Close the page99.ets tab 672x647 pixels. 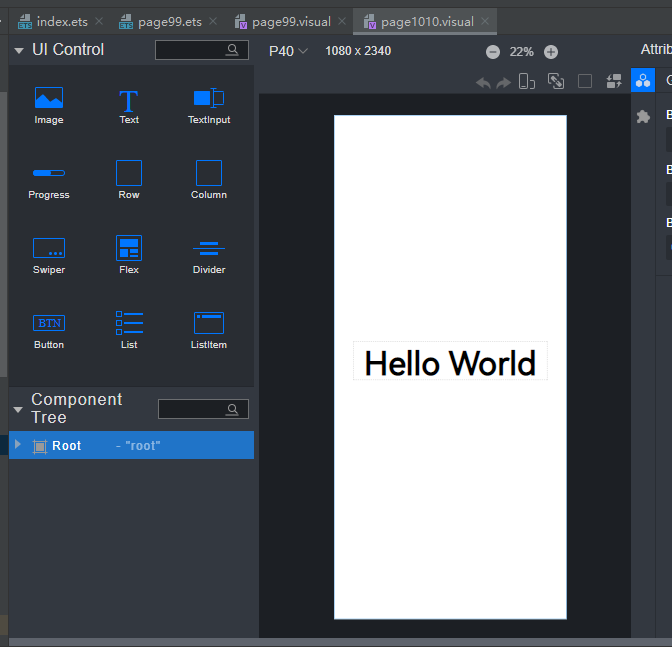213,21
